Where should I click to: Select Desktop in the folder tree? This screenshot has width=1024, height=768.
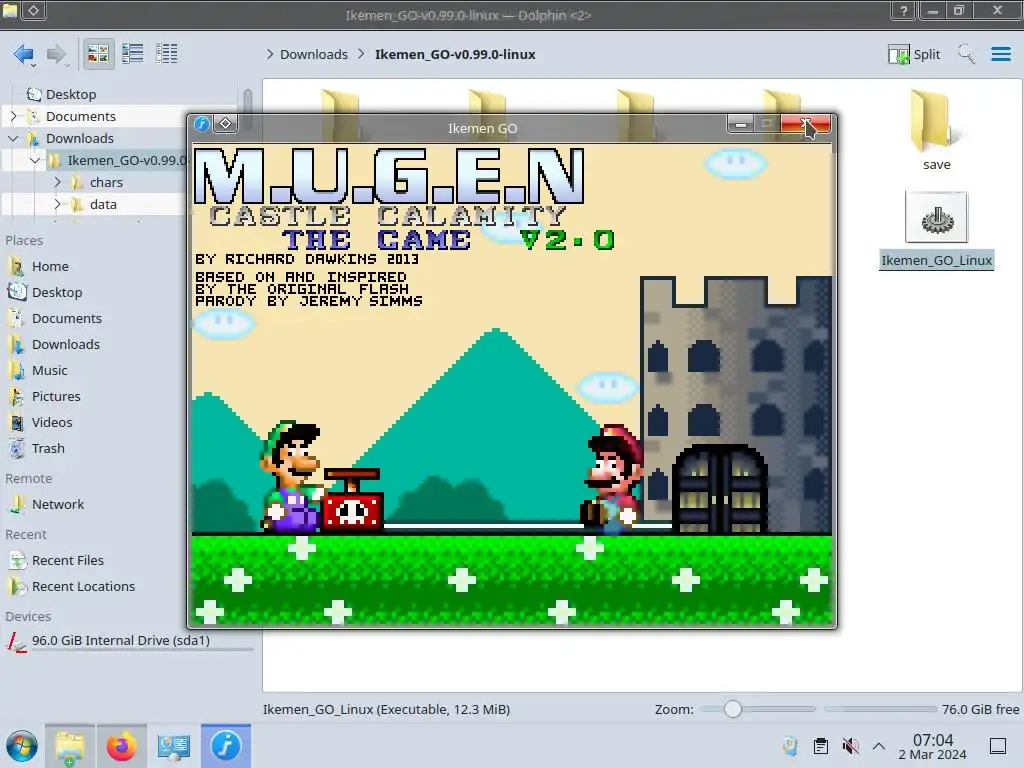point(71,94)
